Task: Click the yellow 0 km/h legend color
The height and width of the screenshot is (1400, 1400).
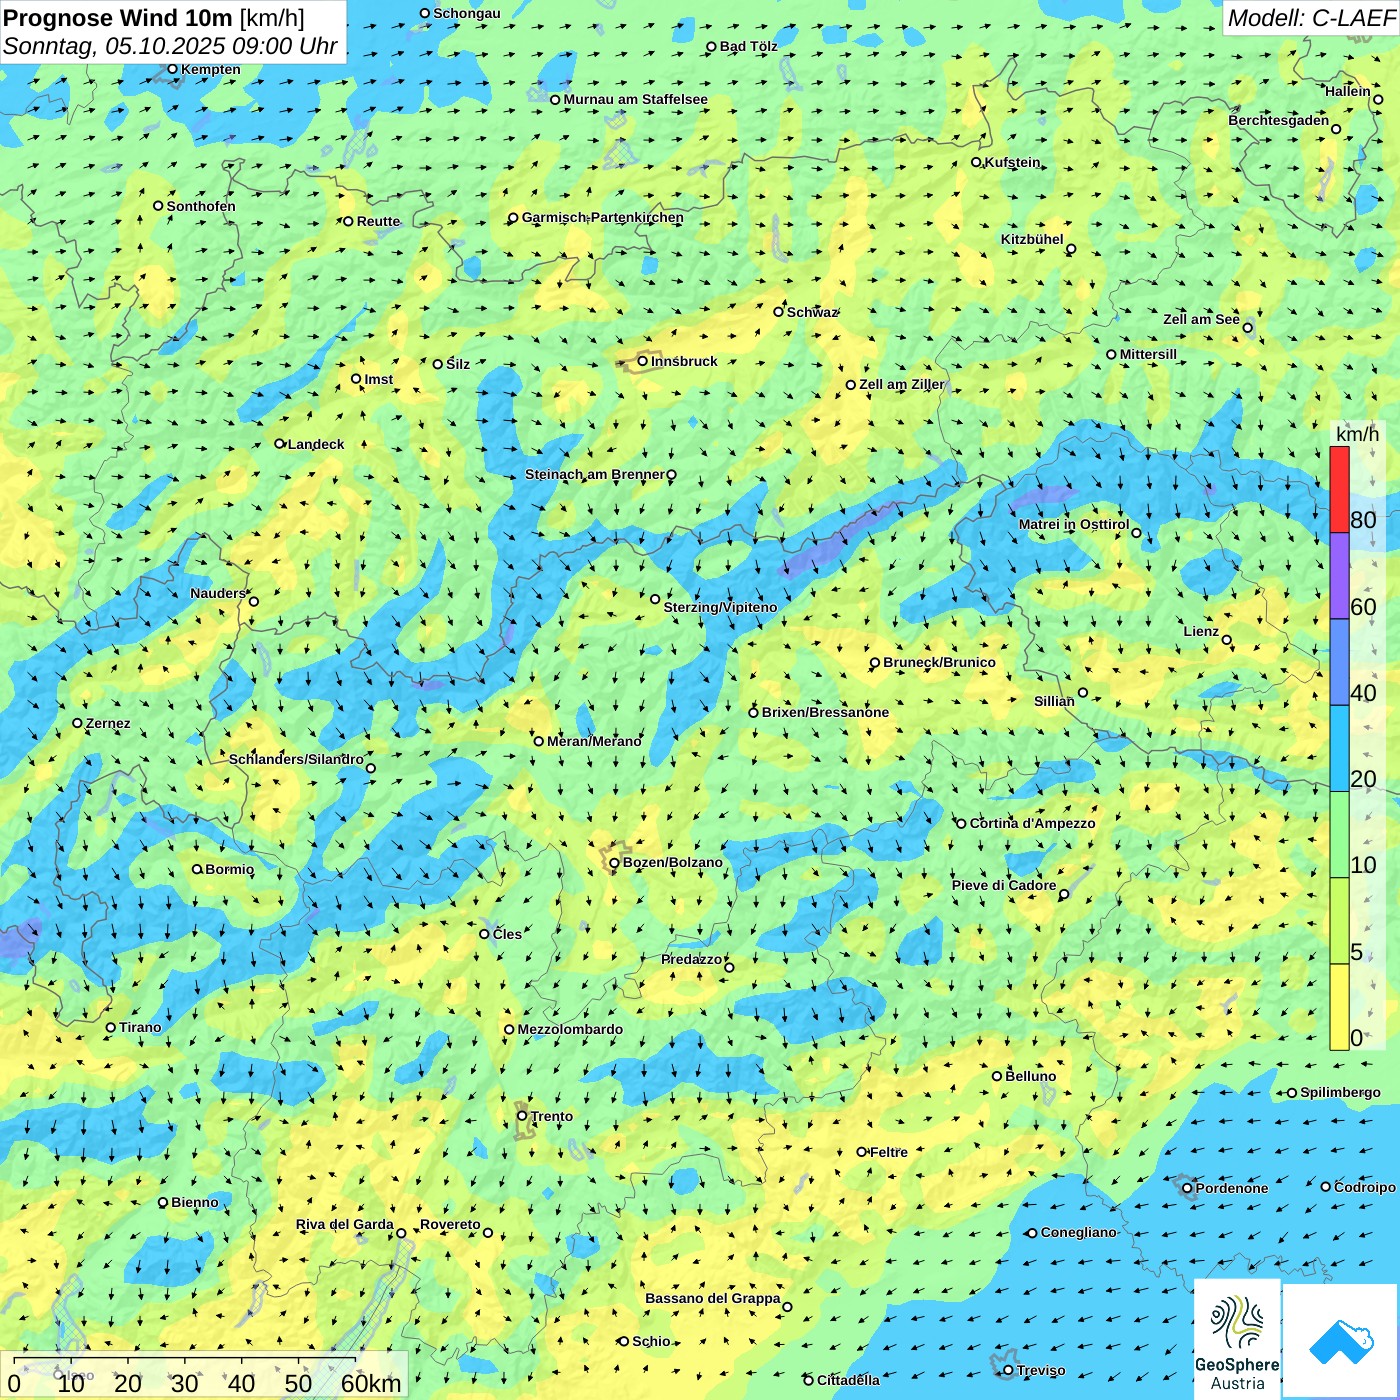Action: coord(1339,1007)
